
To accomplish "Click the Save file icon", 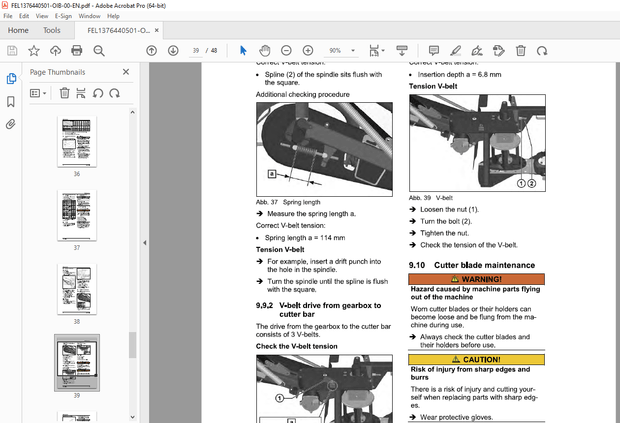I will (12, 51).
